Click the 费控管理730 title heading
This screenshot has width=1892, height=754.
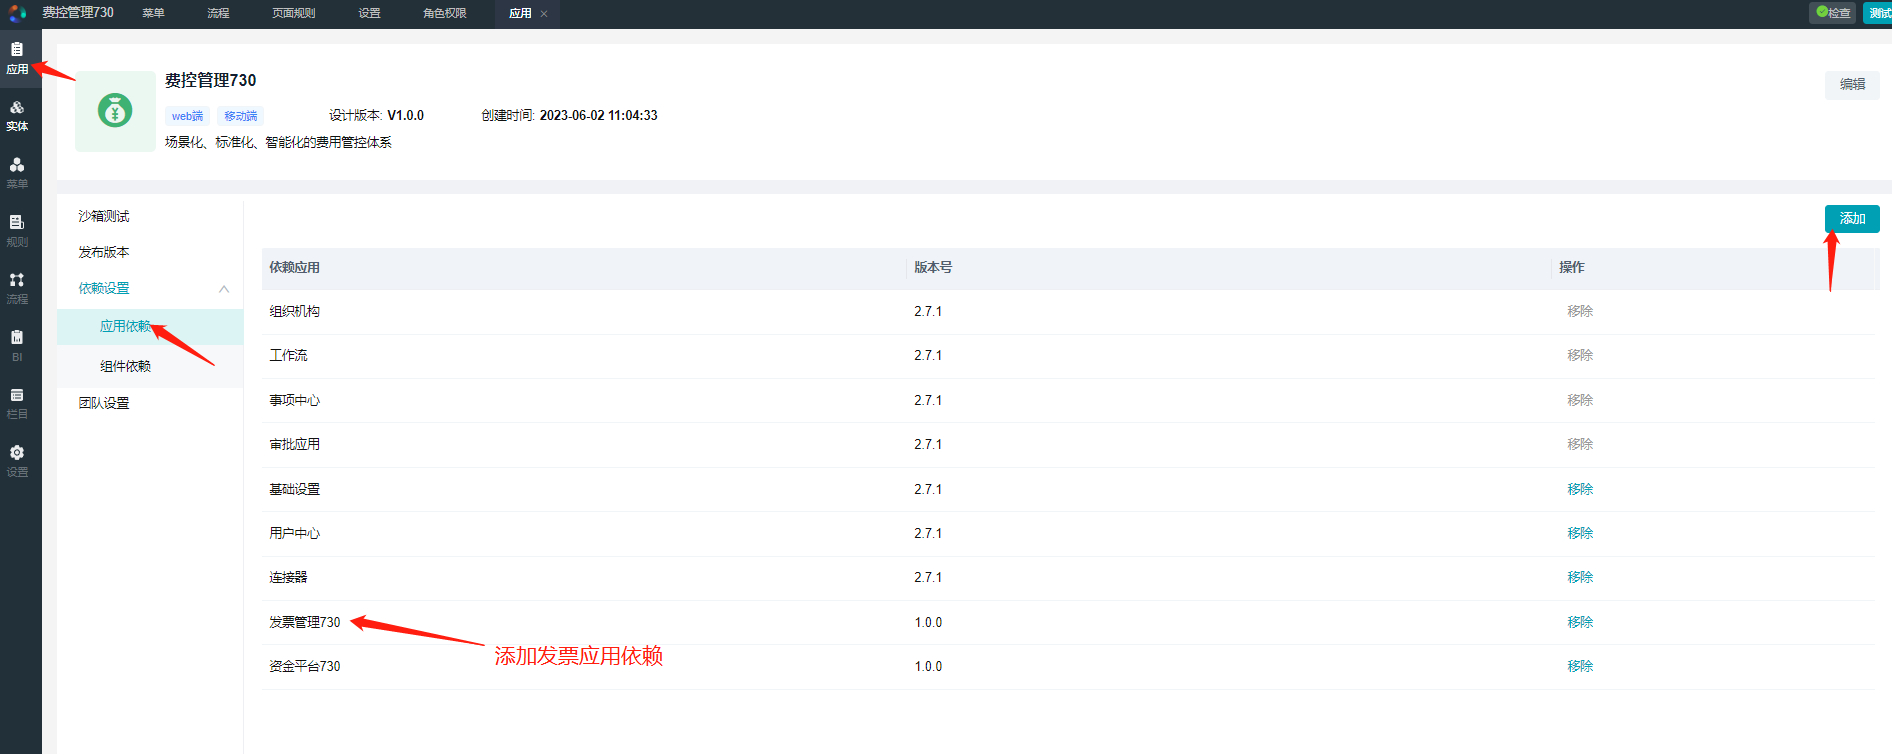pyautogui.click(x=210, y=80)
